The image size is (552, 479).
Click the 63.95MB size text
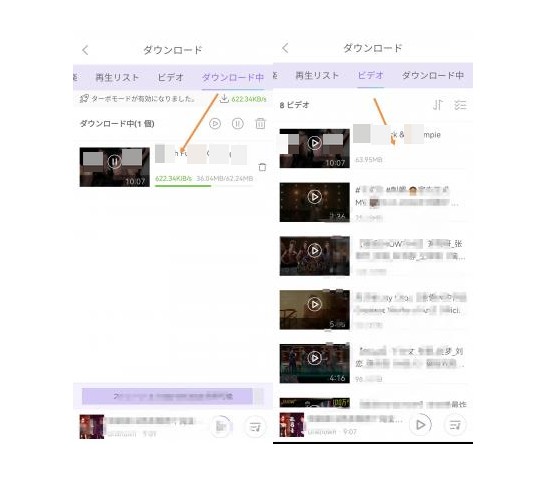[369, 159]
